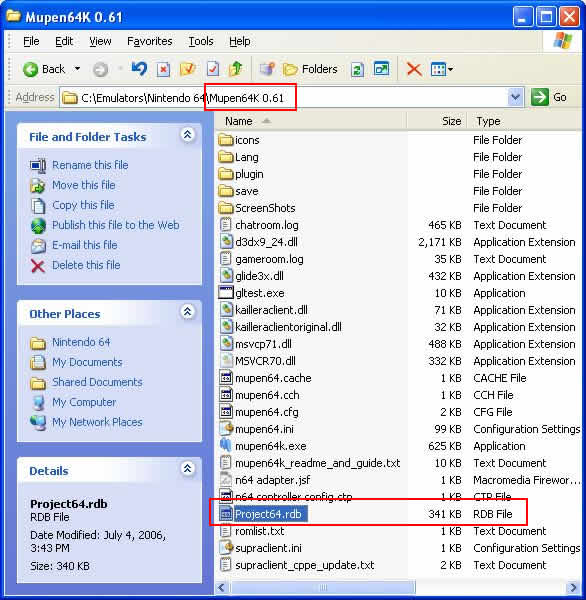The width and height of the screenshot is (586, 600).
Task: Collapse the Details panel
Action: (x=187, y=469)
